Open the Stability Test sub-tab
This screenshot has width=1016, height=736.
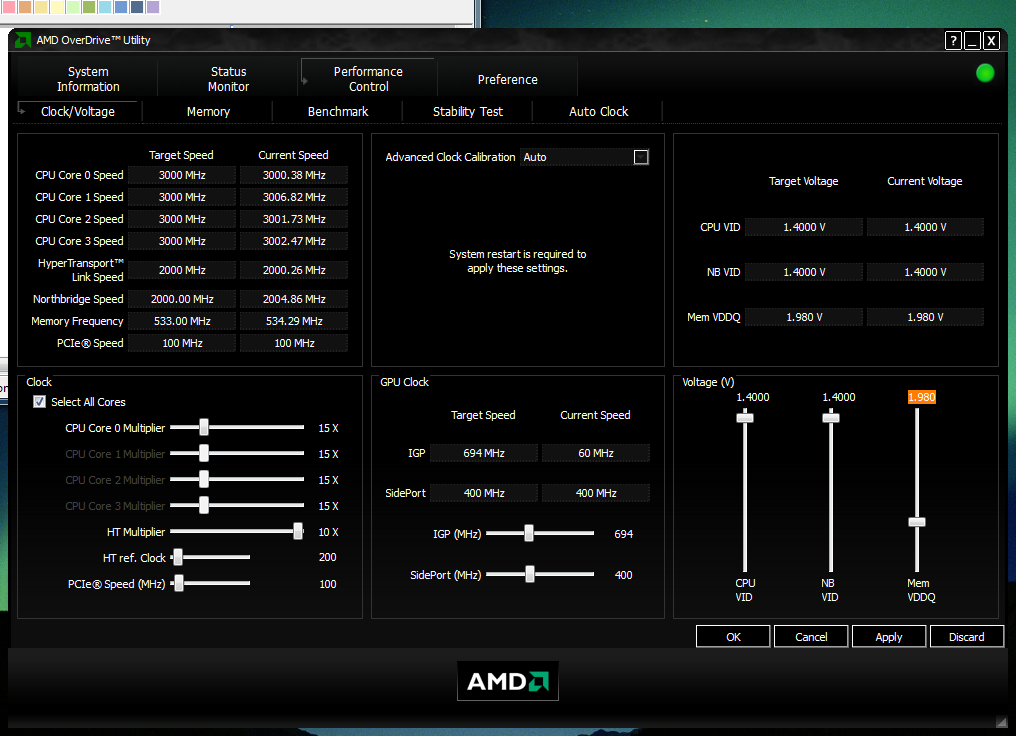click(x=467, y=111)
